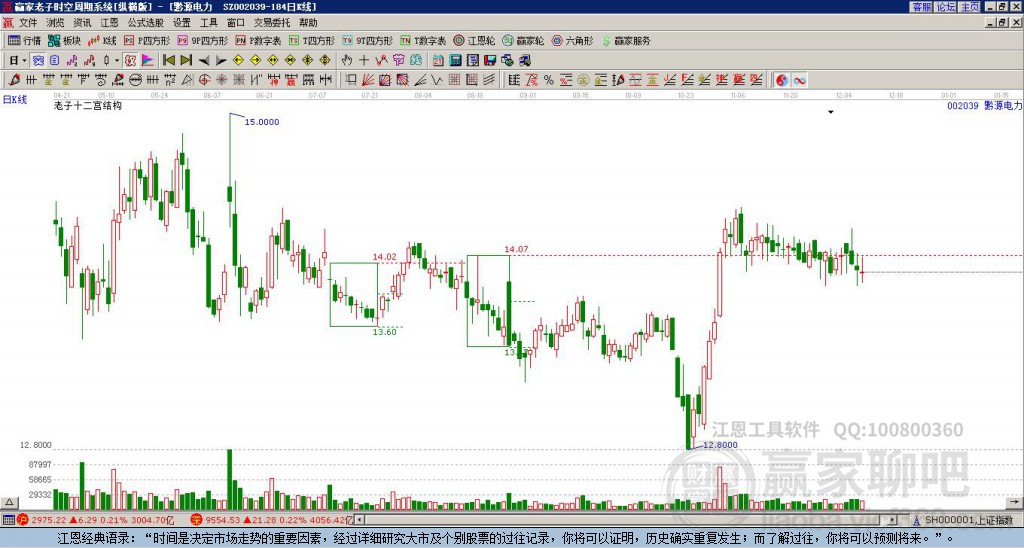
Task: Open the calendar icon
Action: pyautogui.click(x=438, y=60)
